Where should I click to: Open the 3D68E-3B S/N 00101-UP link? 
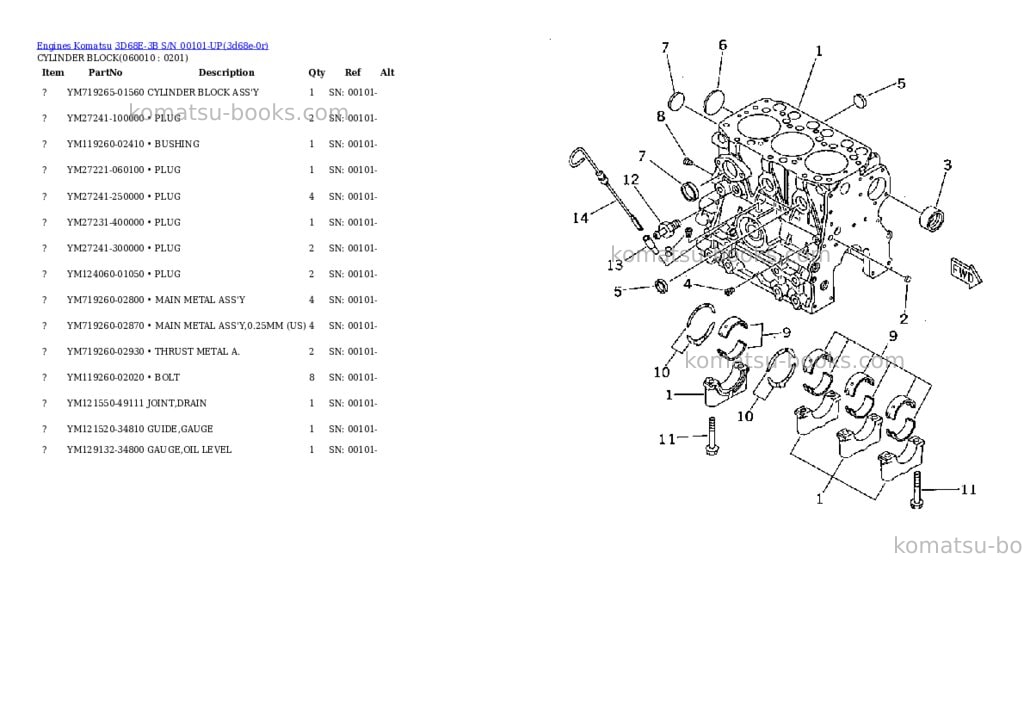tap(191, 46)
